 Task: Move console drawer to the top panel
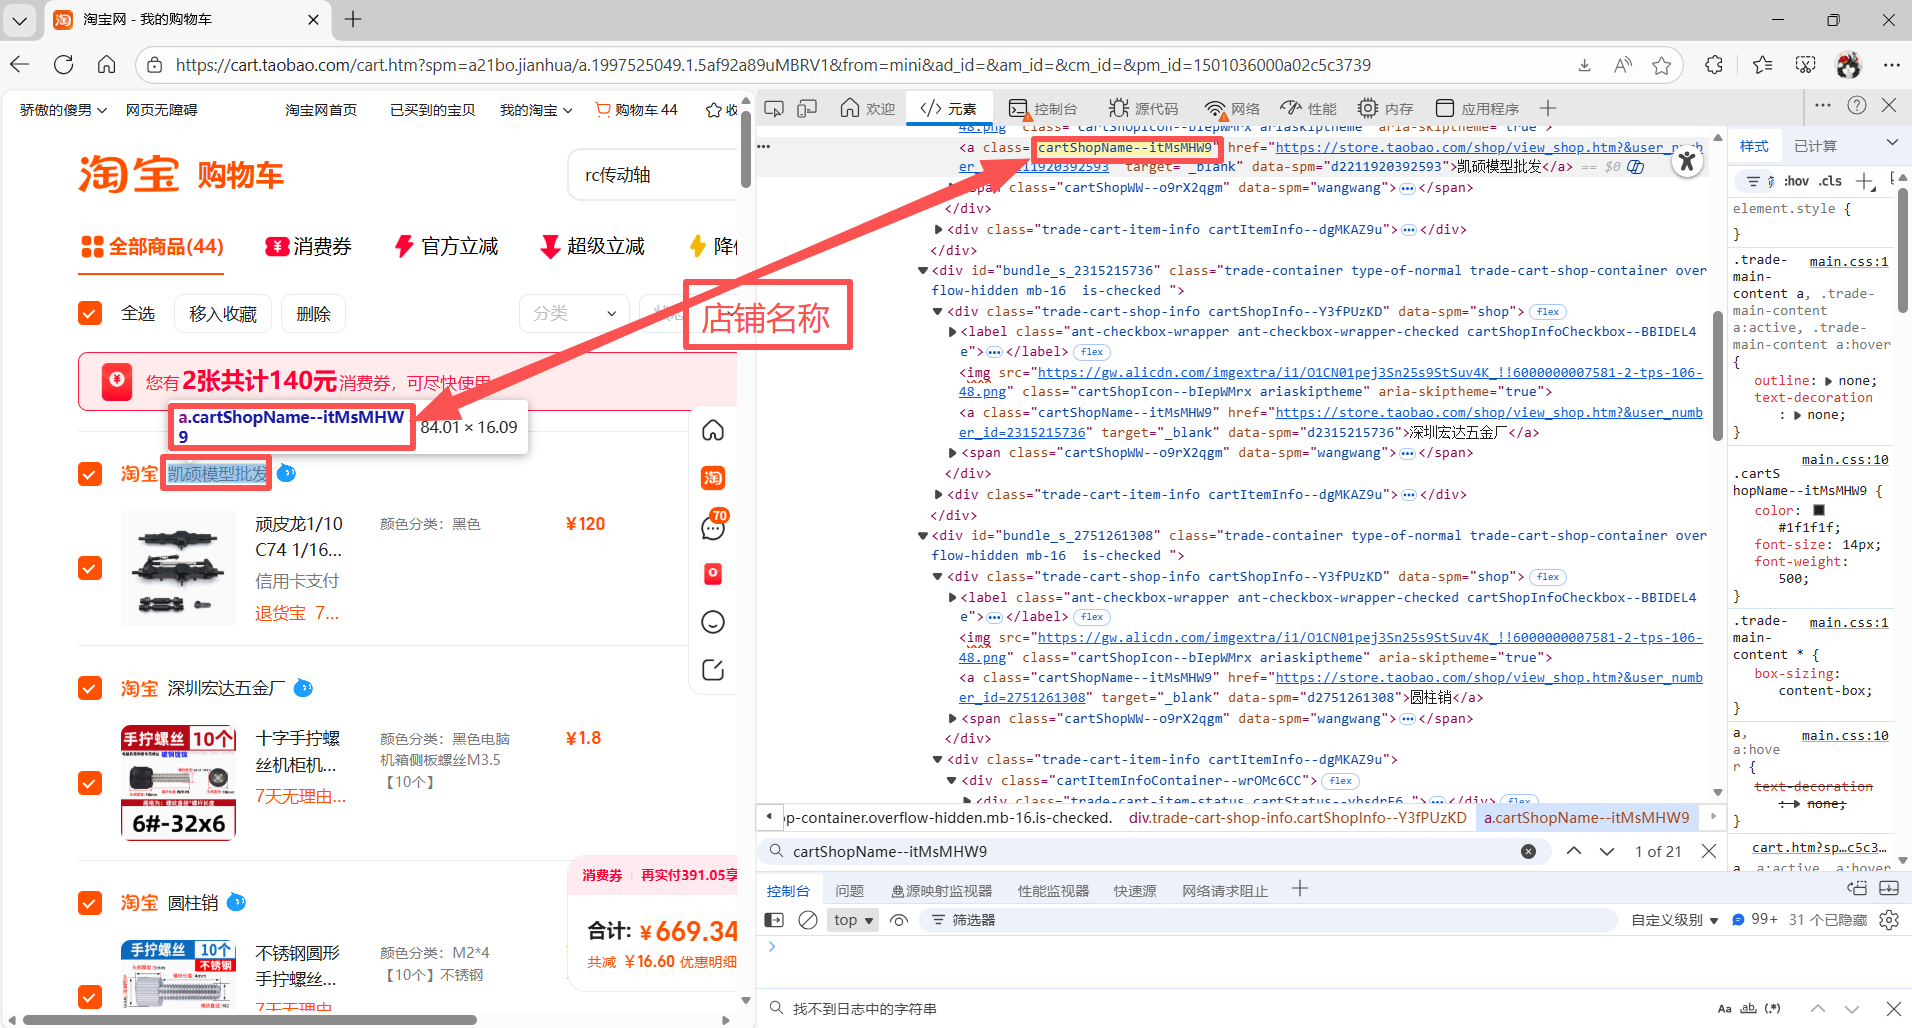[x=1857, y=888]
